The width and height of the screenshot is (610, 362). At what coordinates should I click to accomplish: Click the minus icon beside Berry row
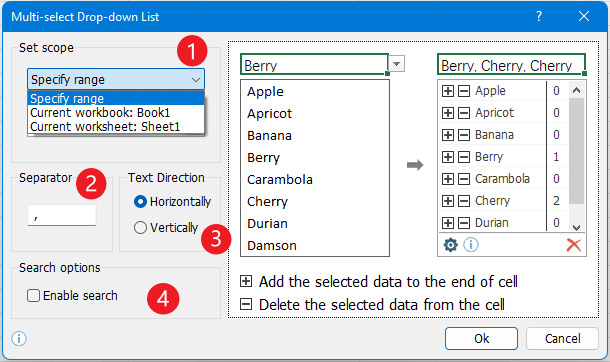463,157
